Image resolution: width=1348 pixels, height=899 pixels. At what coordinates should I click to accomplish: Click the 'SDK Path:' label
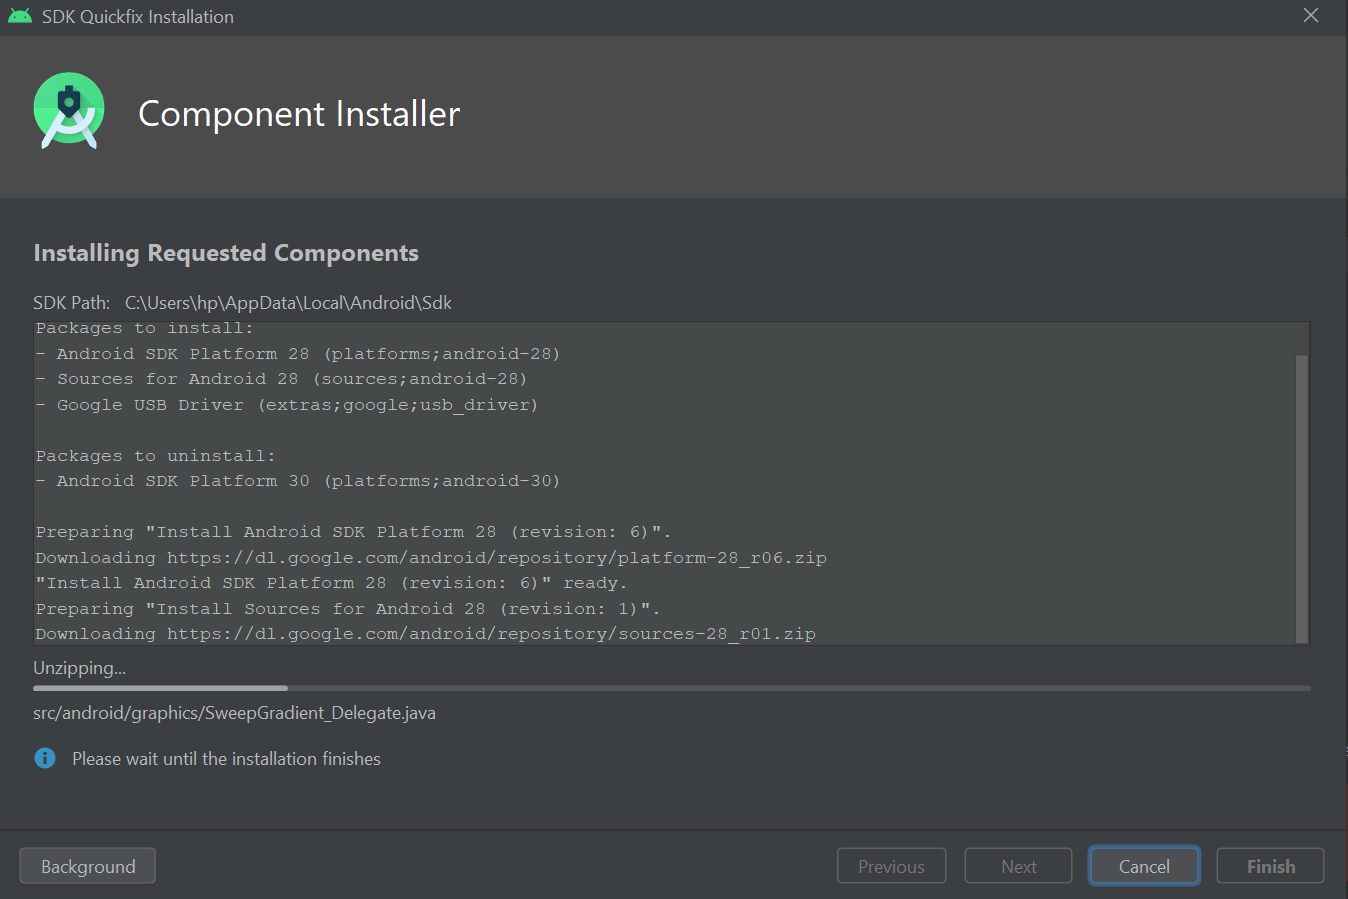72,302
